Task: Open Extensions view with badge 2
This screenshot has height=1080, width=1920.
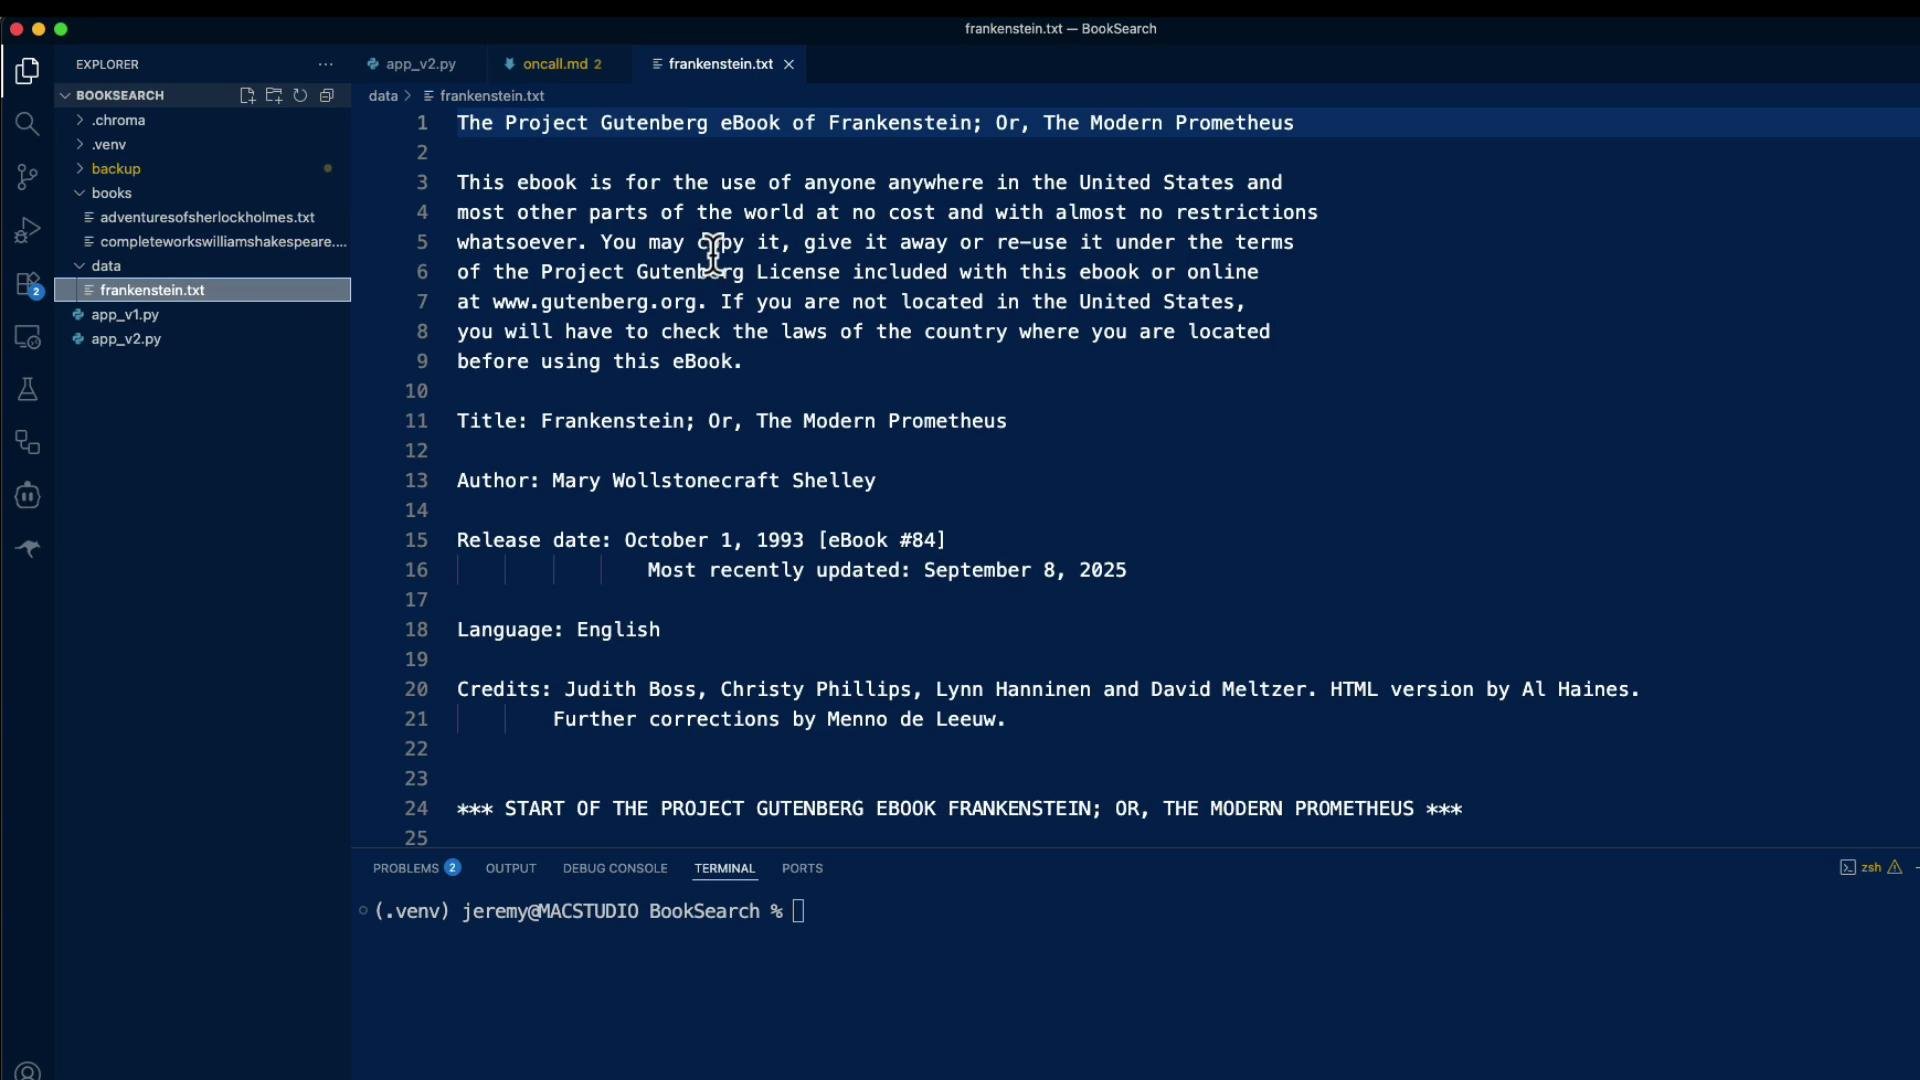Action: click(28, 284)
